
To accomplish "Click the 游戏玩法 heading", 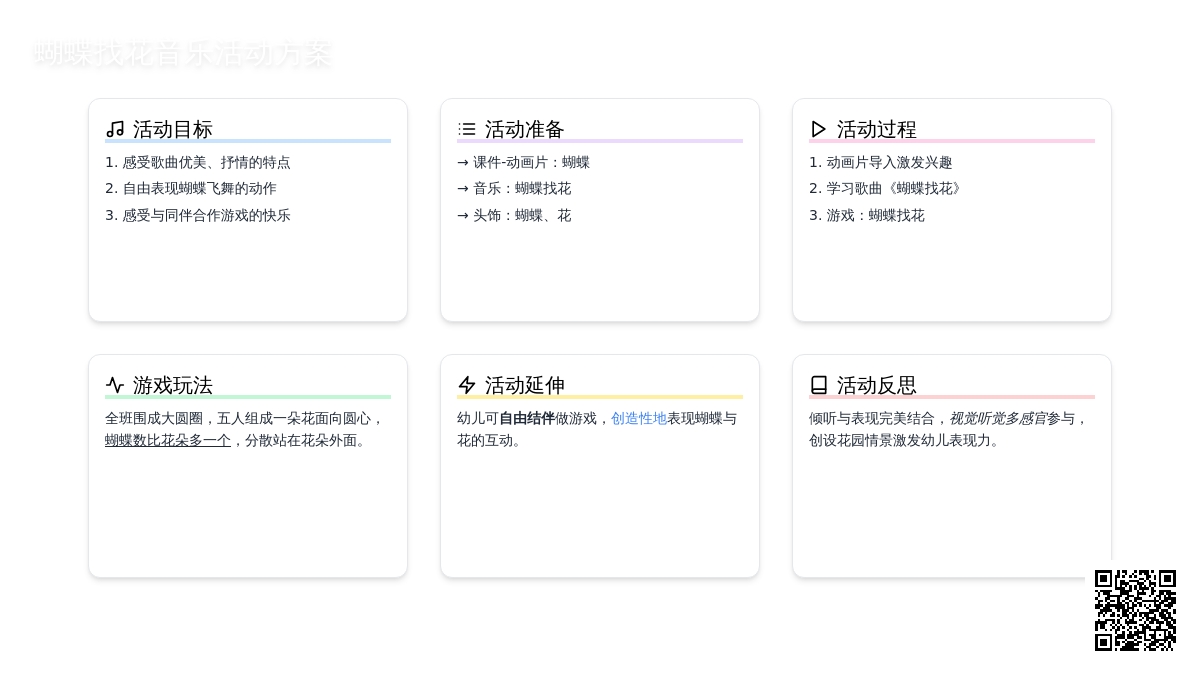I will pos(173,385).
